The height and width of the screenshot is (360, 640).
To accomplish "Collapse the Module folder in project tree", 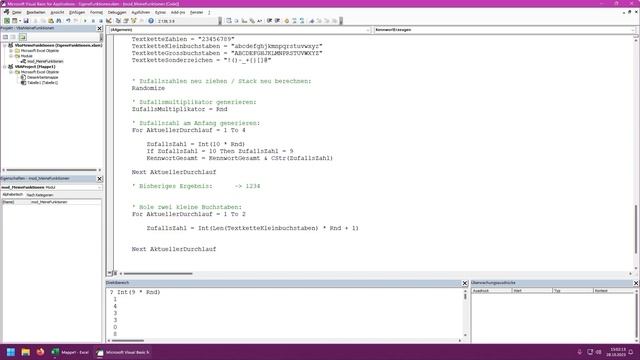I will point(11,56).
